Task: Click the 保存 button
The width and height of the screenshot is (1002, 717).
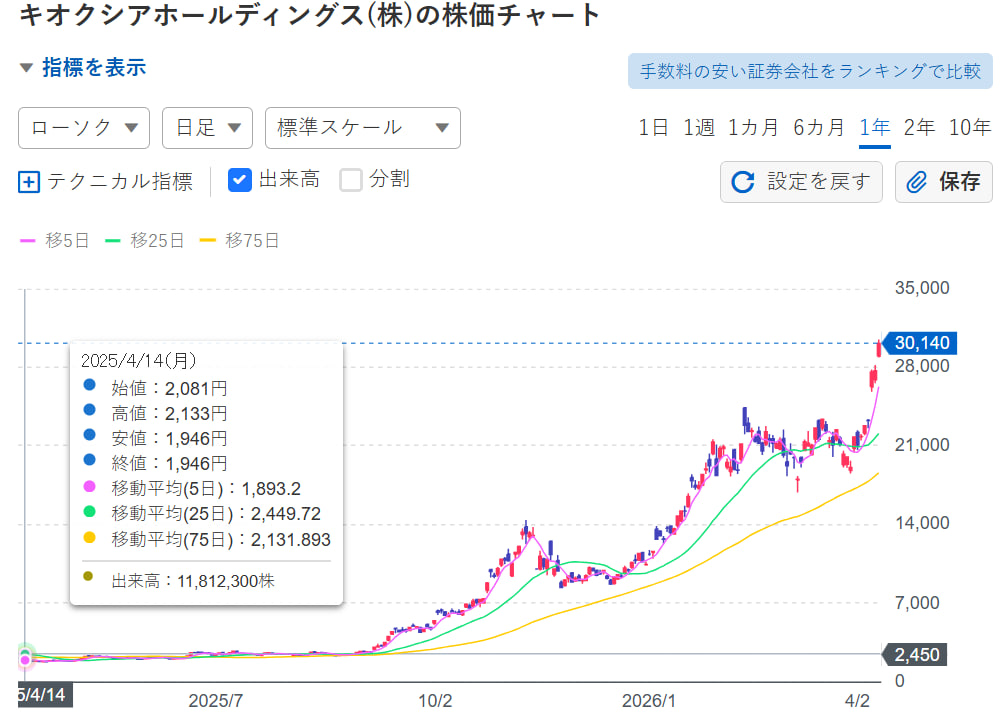Action: coord(942,182)
